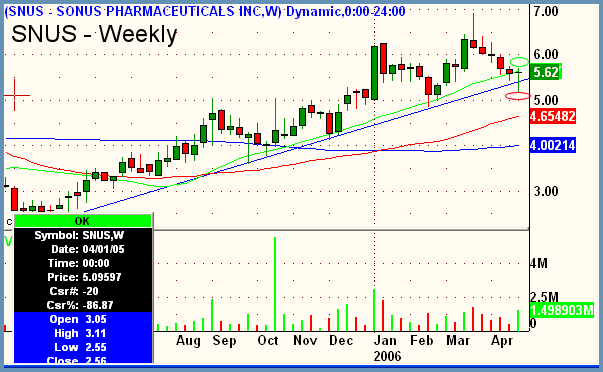Image resolution: width=603 pixels, height=372 pixels.
Task: Click the large green January 2006 breakout candle
Action: pyautogui.click(x=374, y=73)
